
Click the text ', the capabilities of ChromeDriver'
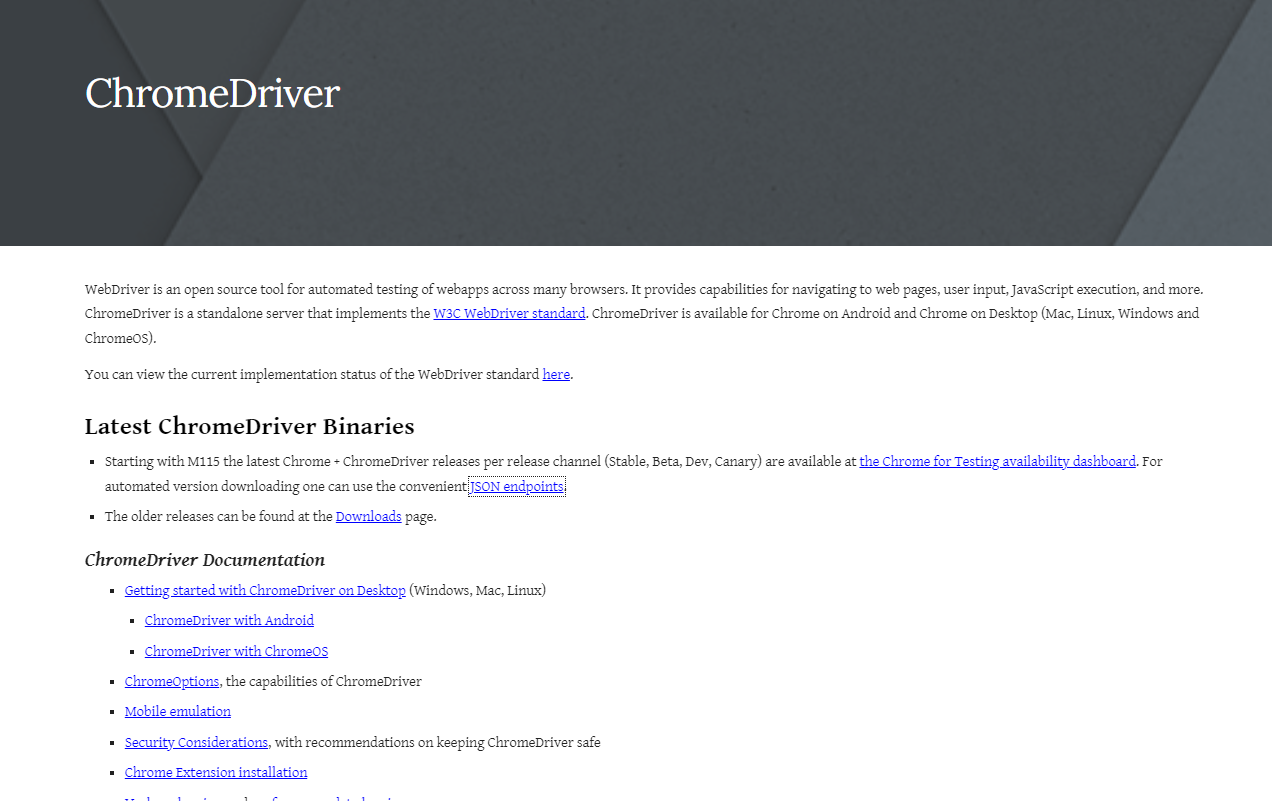[x=321, y=682]
